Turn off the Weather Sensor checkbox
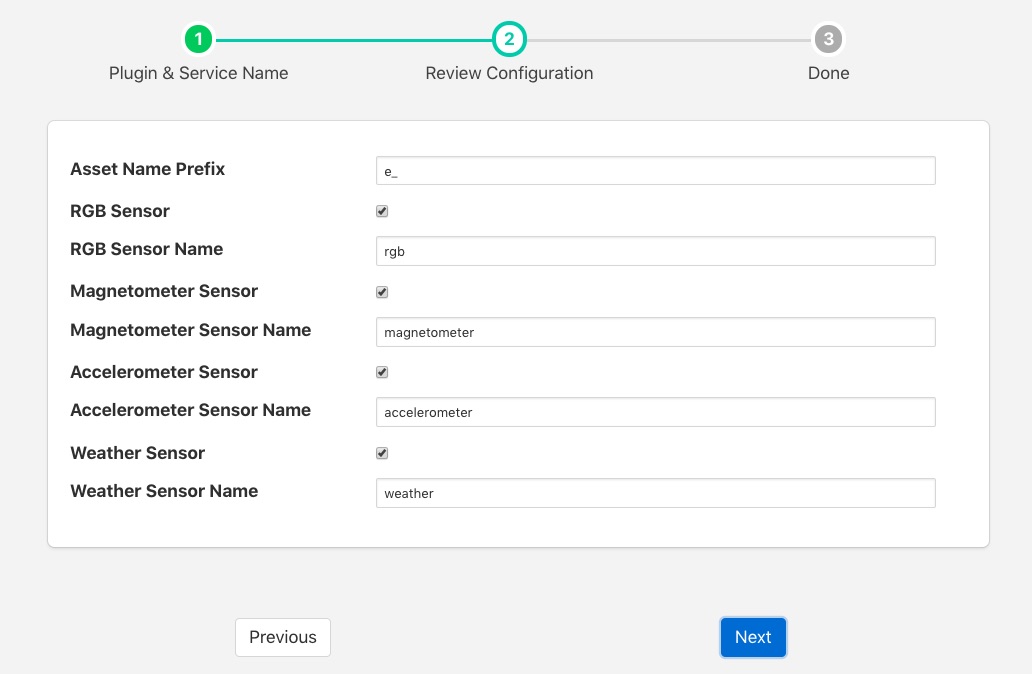 [382, 453]
